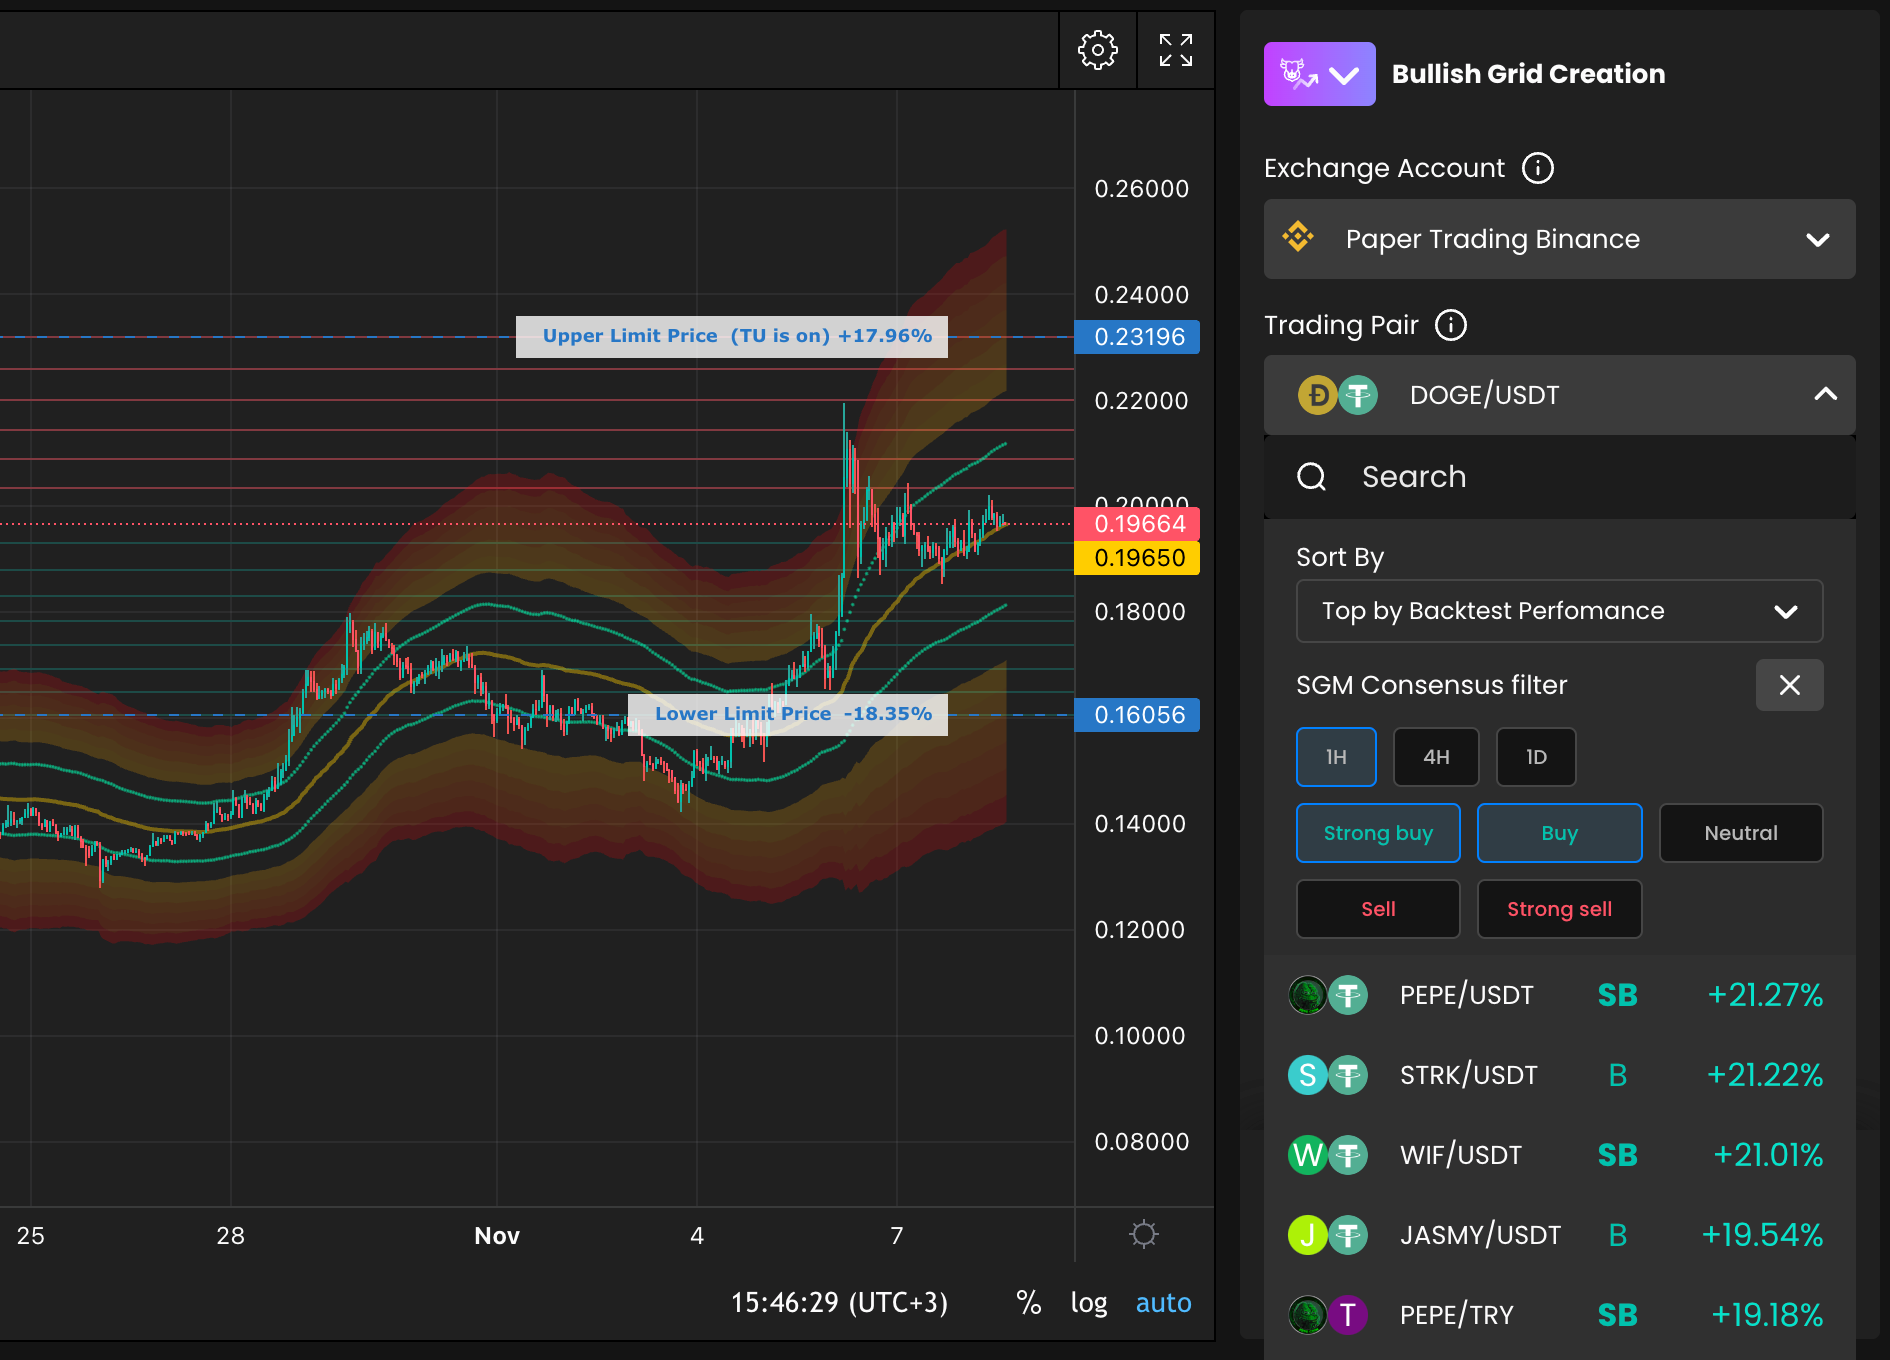1890x1360 pixels.
Task: Click the trading pair Search field
Action: [1560, 477]
